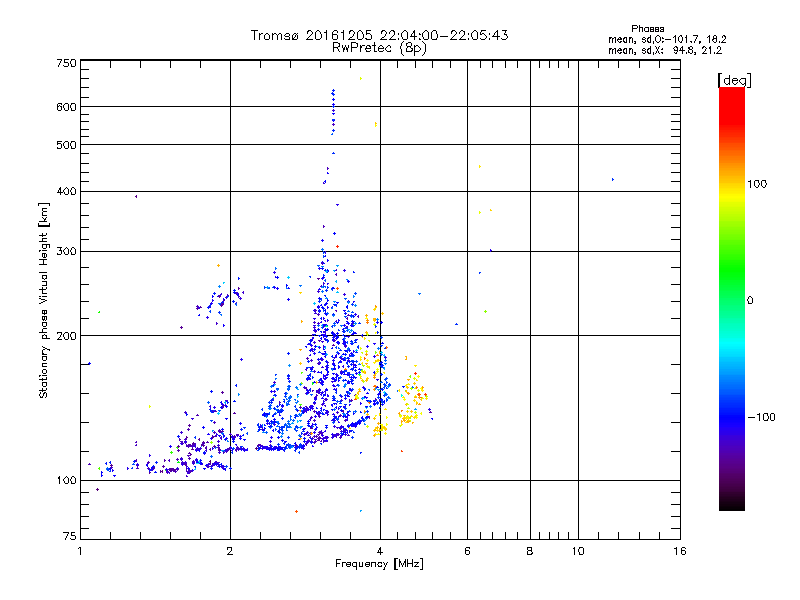Click the y-axis '400' tick label
Viewport: 800px width, 600px height.
[66, 191]
